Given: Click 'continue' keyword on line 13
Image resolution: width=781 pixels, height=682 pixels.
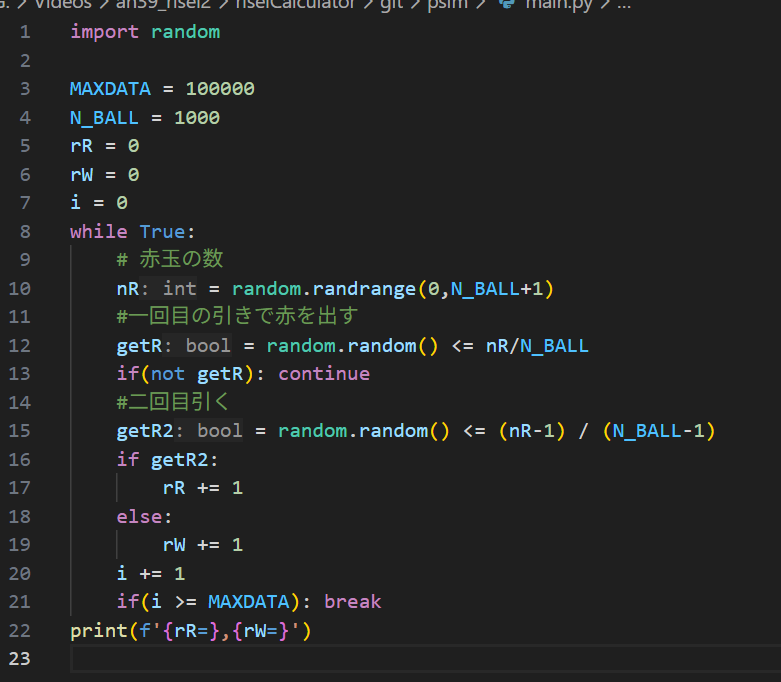Looking at the screenshot, I should click(x=324, y=374).
